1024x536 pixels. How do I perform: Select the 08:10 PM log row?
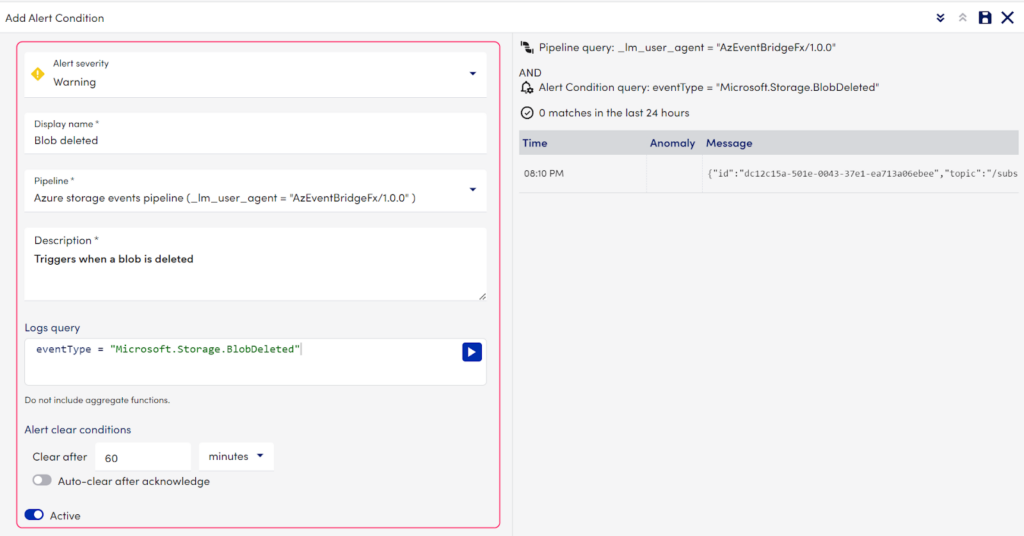[x=769, y=174]
